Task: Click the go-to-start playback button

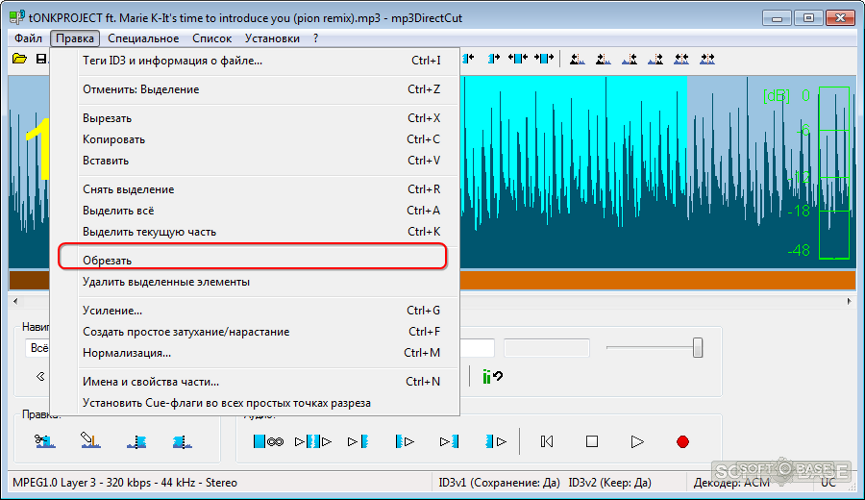Action: 547,442
